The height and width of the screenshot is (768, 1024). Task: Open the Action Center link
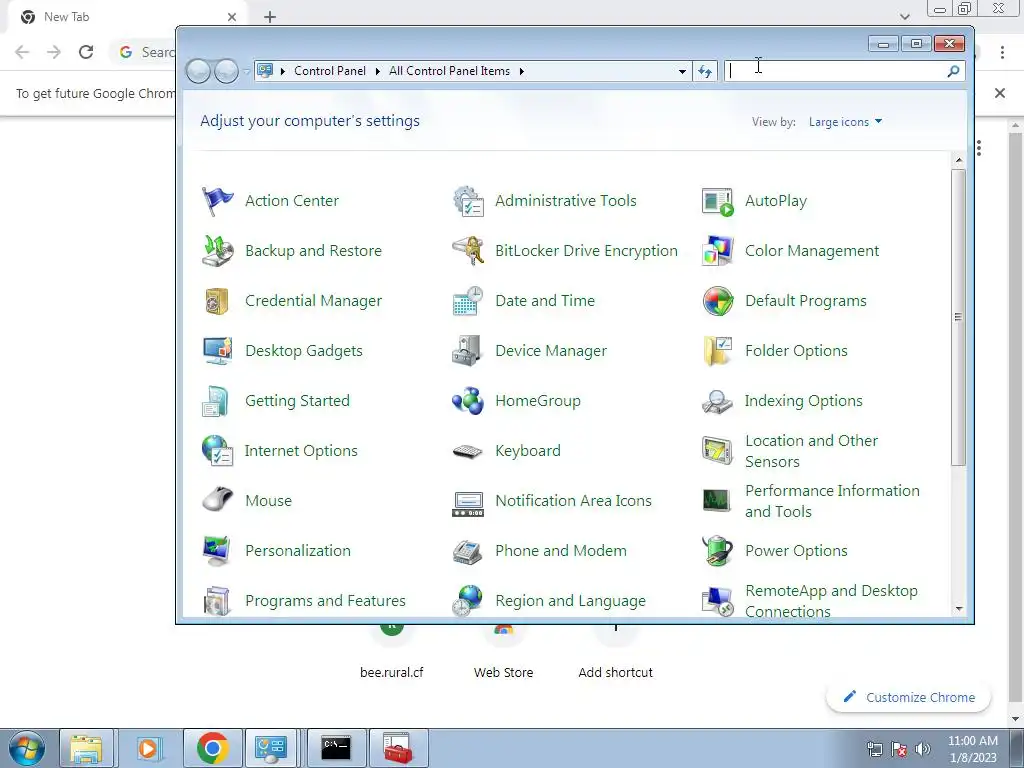(x=292, y=201)
